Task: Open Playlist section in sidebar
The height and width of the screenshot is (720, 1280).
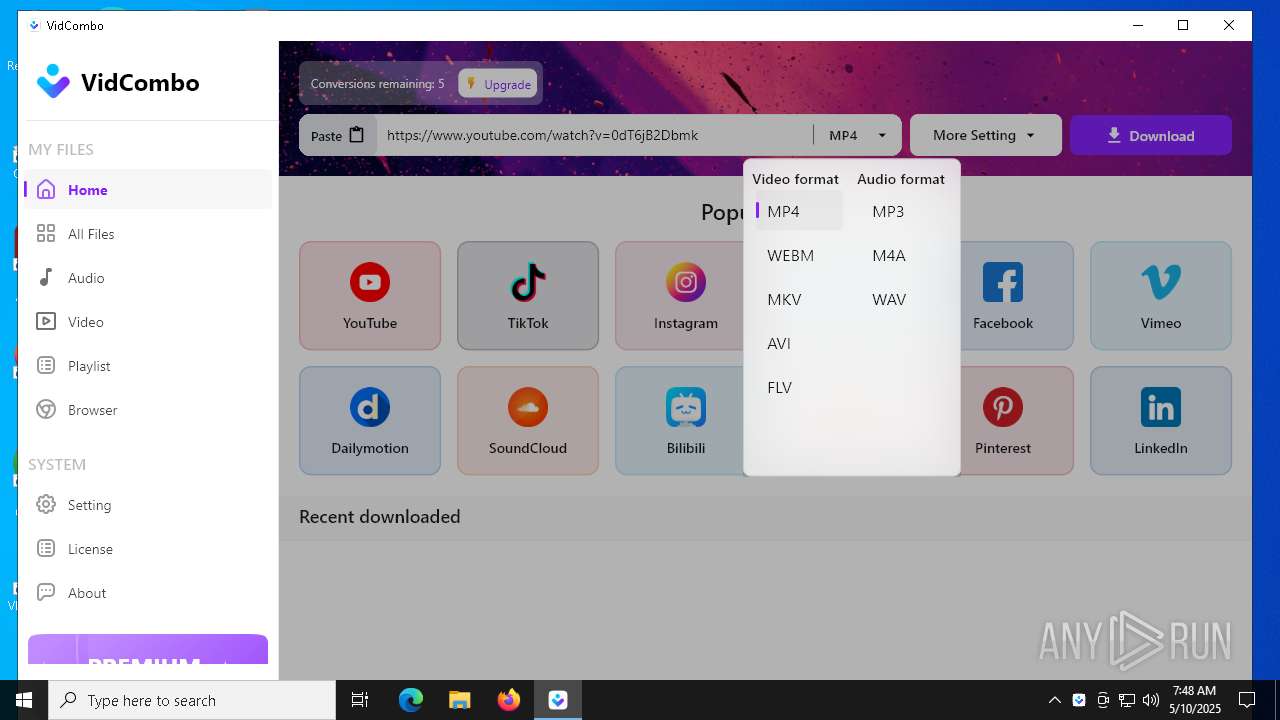Action: coord(148,366)
